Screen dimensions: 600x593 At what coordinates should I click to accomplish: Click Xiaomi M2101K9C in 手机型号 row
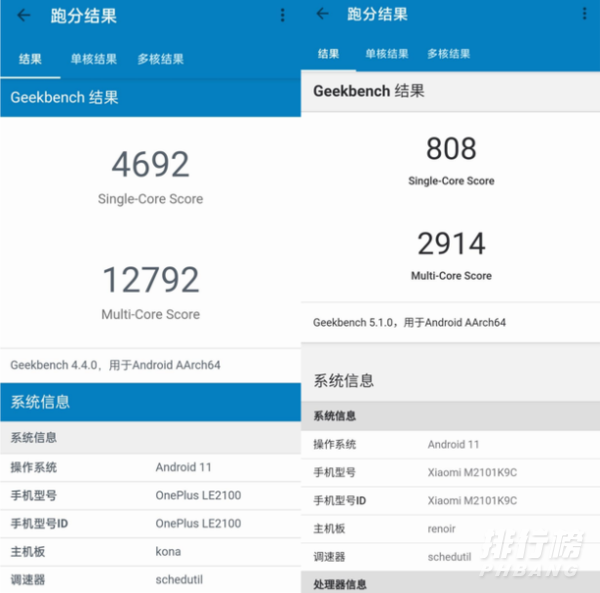pyautogui.click(x=472, y=472)
